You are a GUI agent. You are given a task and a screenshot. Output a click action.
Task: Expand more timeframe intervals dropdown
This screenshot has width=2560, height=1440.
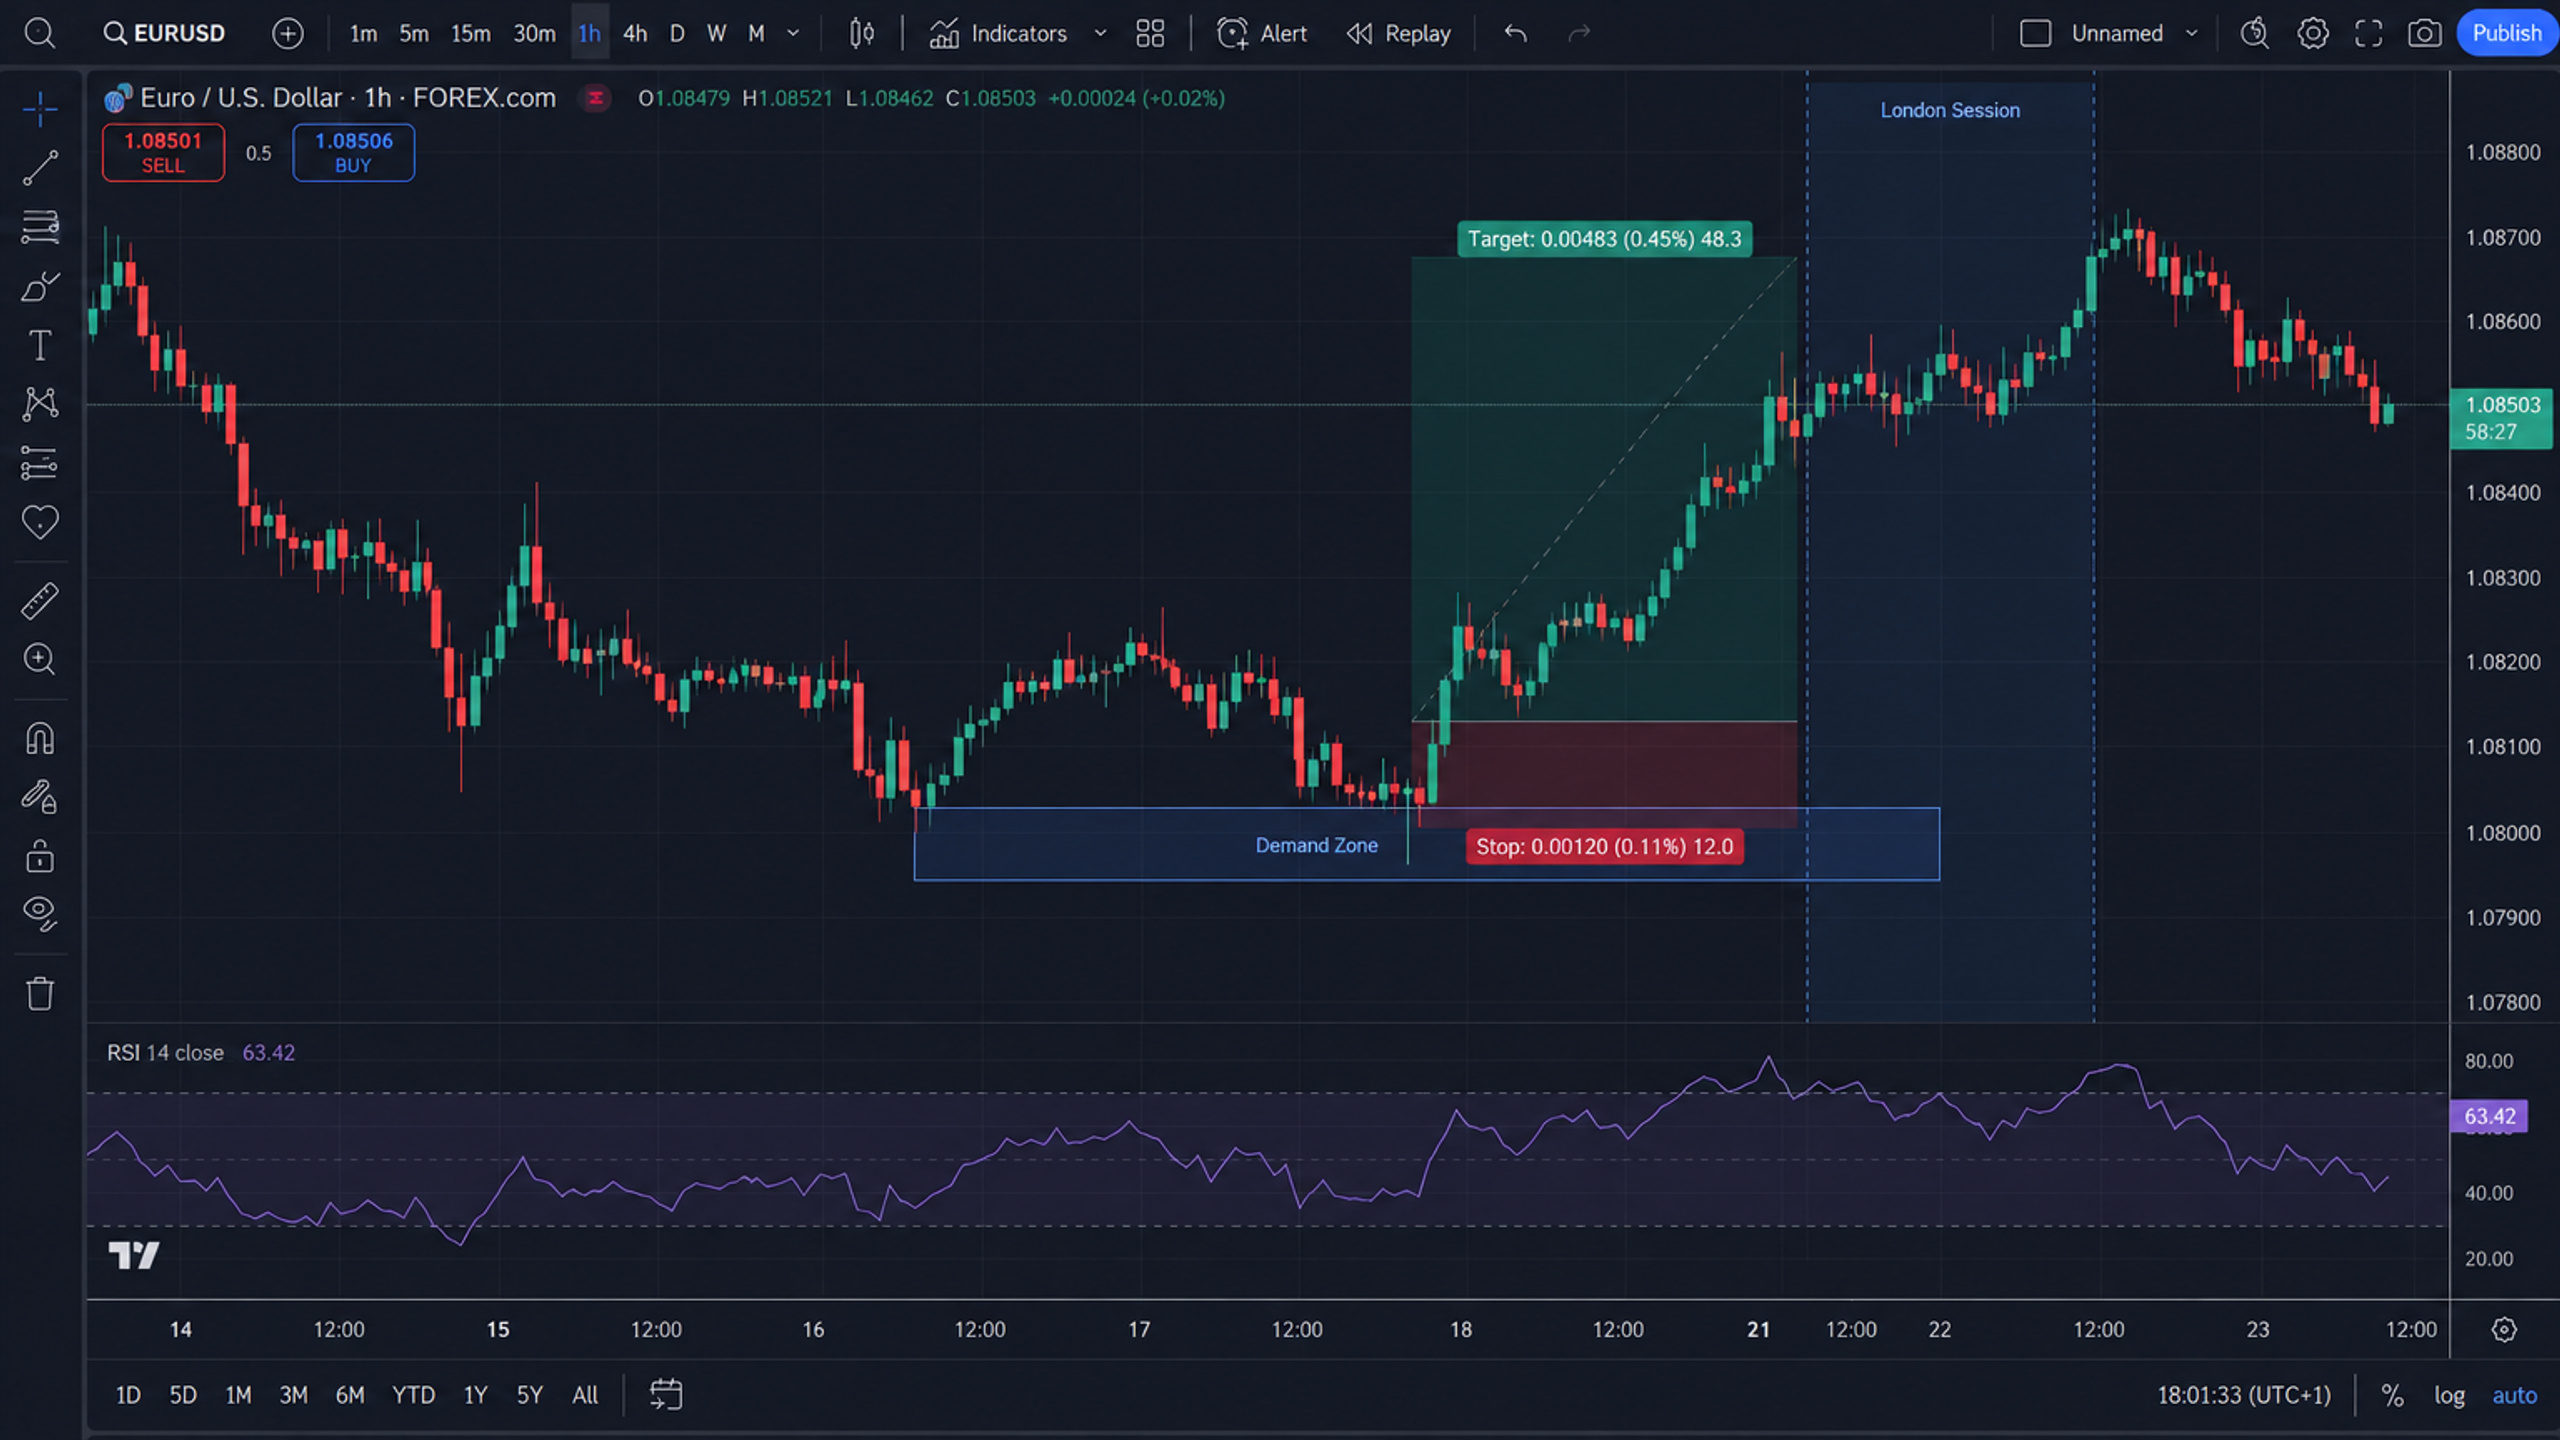pos(793,33)
